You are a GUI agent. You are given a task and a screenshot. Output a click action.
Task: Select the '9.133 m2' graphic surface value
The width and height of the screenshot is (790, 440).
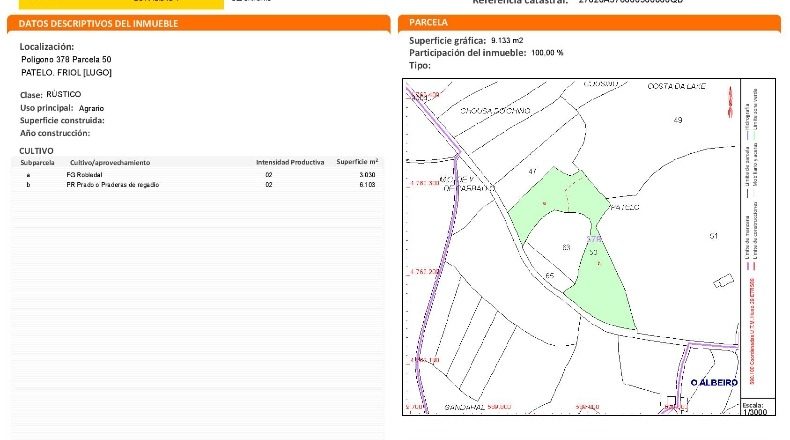(x=507, y=40)
